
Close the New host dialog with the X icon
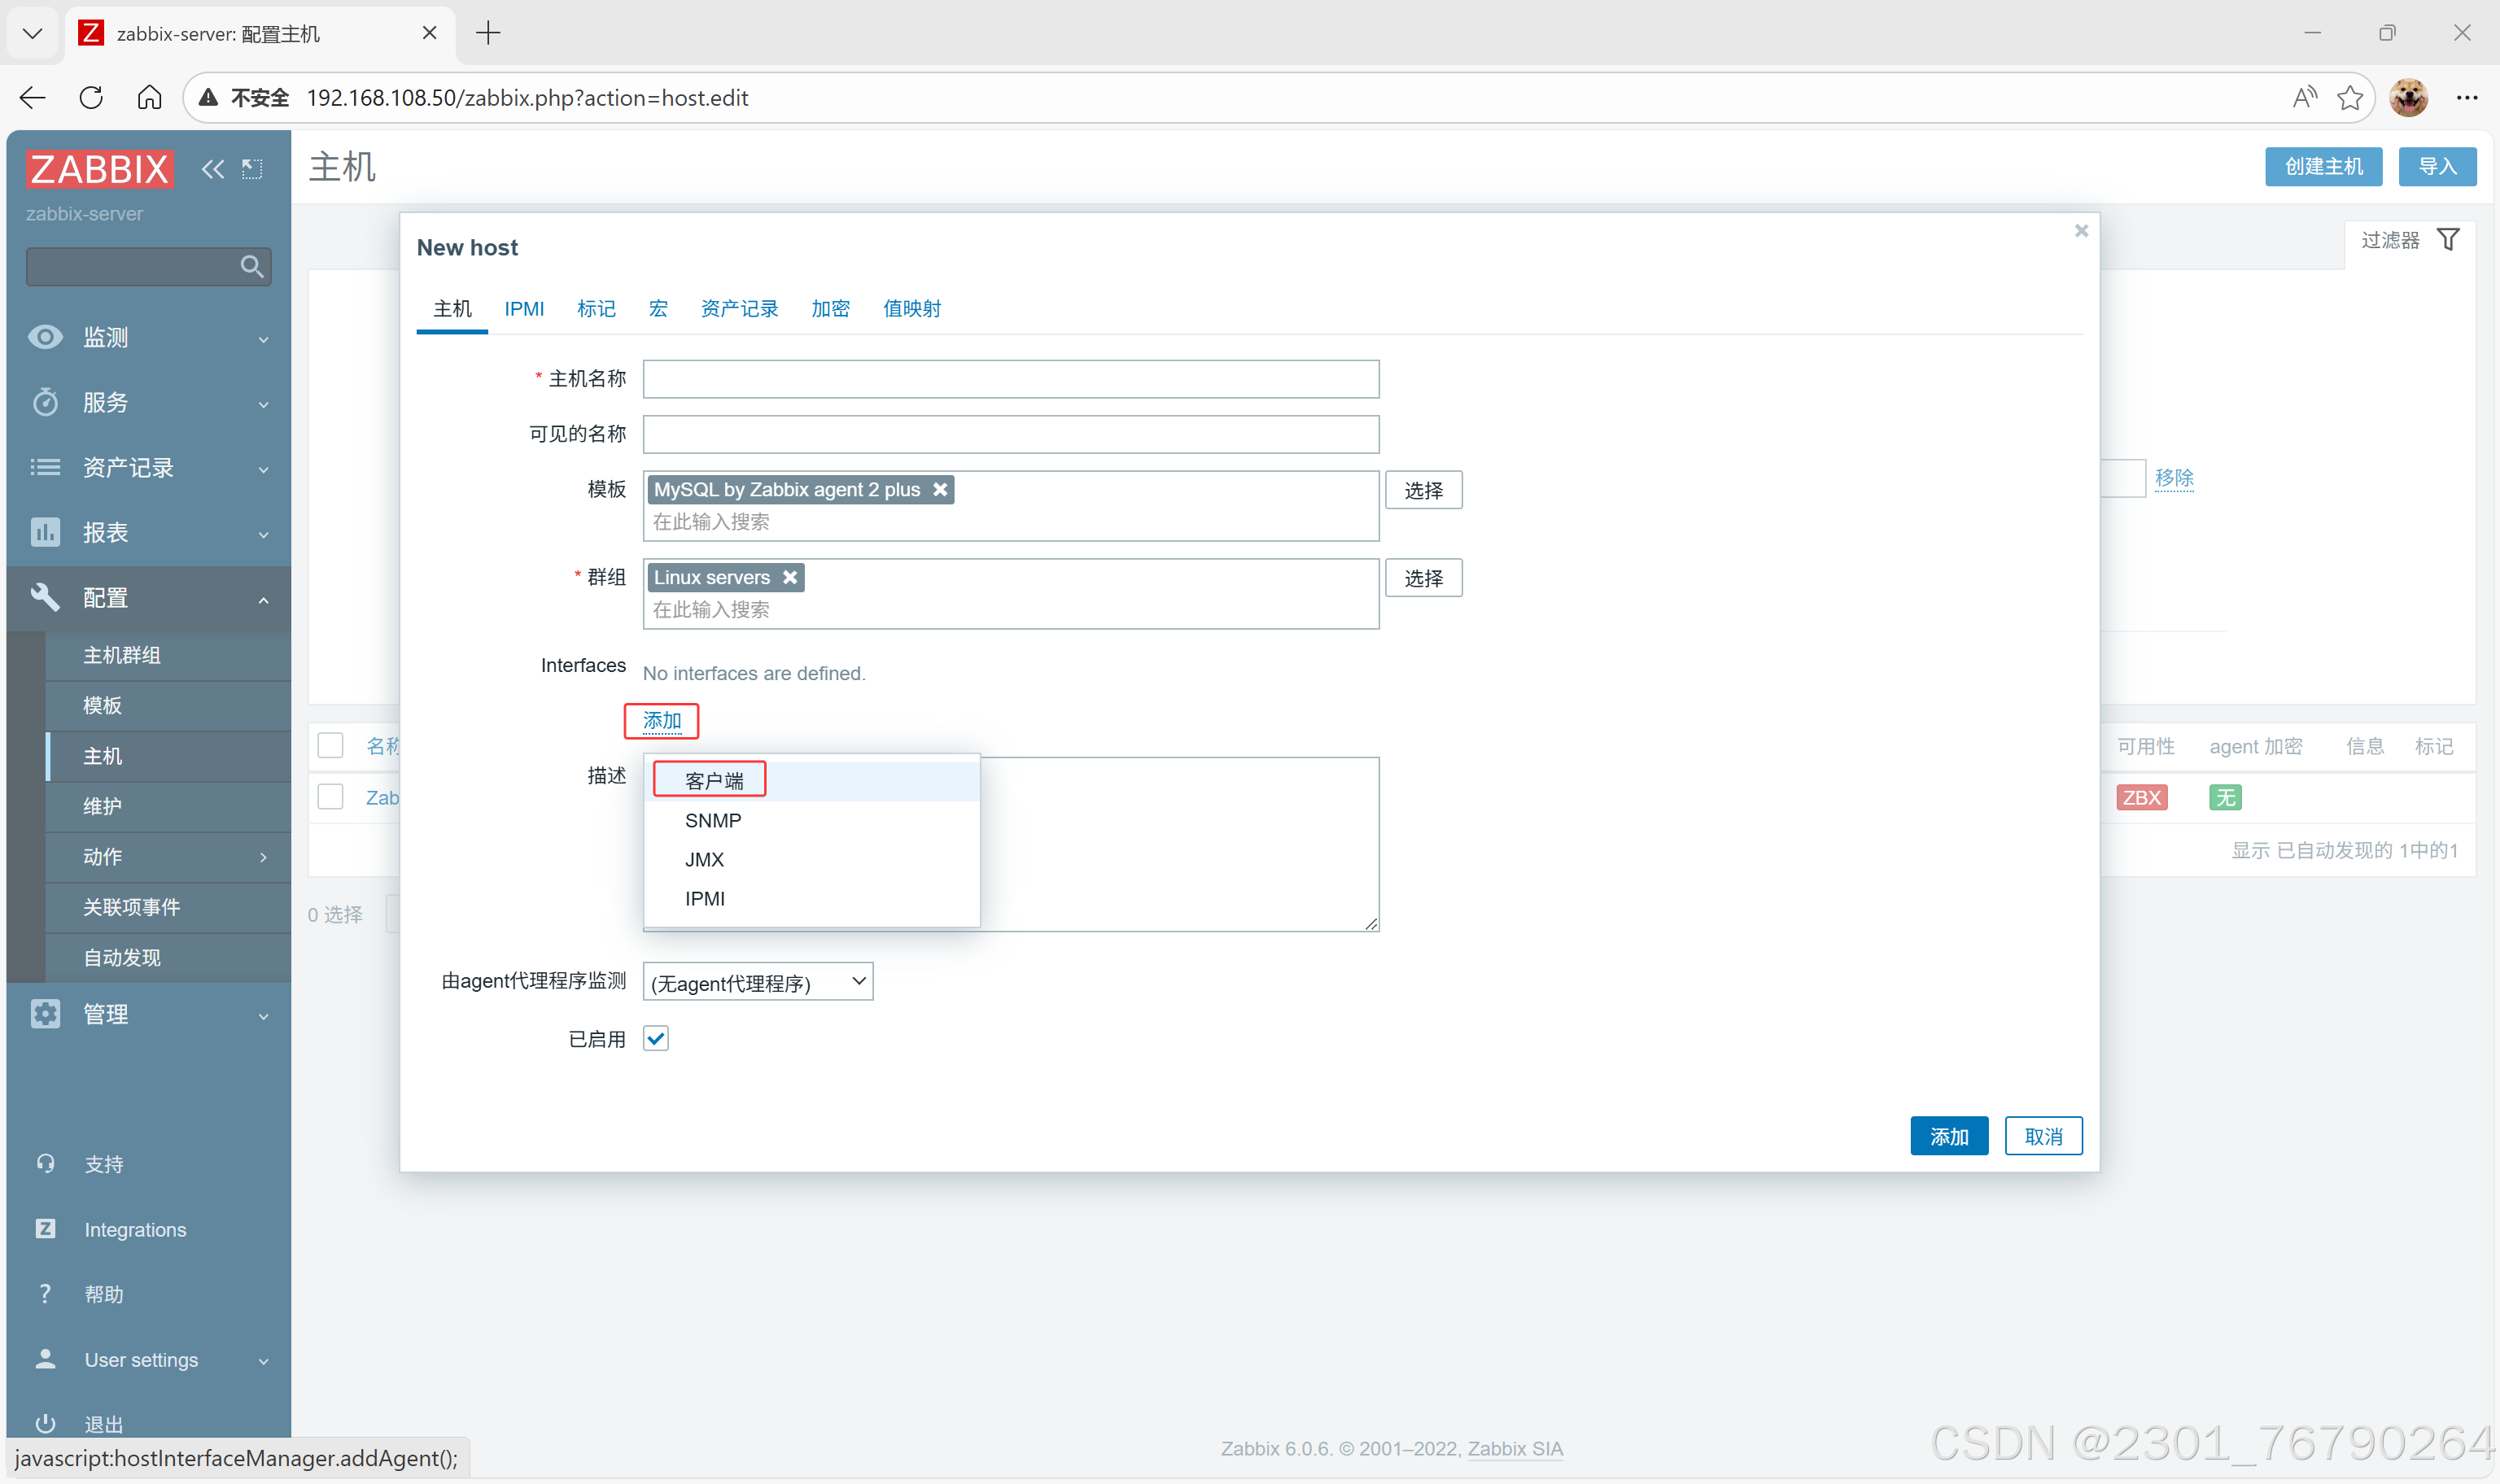tap(2080, 231)
